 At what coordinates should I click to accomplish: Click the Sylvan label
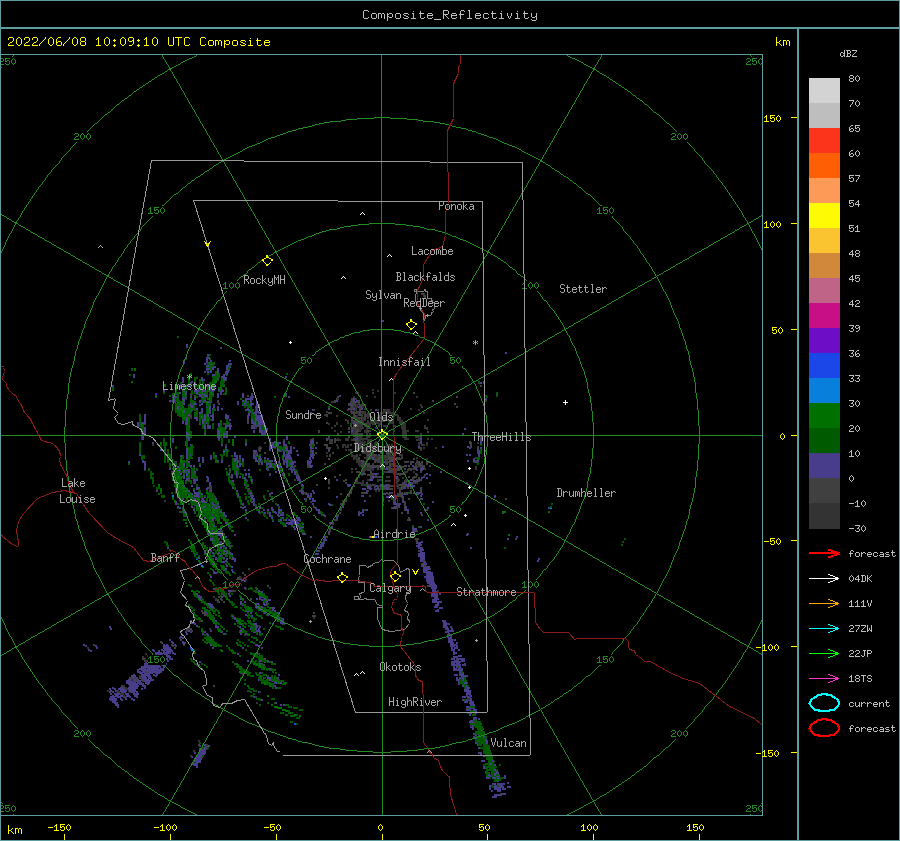[x=383, y=295]
